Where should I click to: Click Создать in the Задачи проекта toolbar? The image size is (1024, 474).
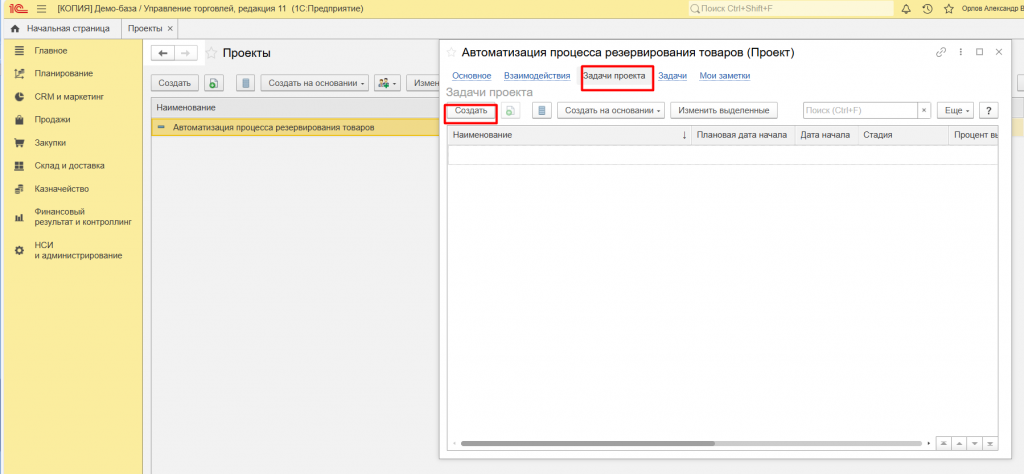click(x=471, y=111)
